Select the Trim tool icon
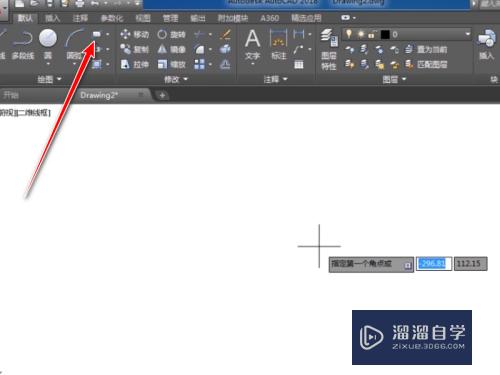The width and height of the screenshot is (500, 375). click(x=199, y=34)
